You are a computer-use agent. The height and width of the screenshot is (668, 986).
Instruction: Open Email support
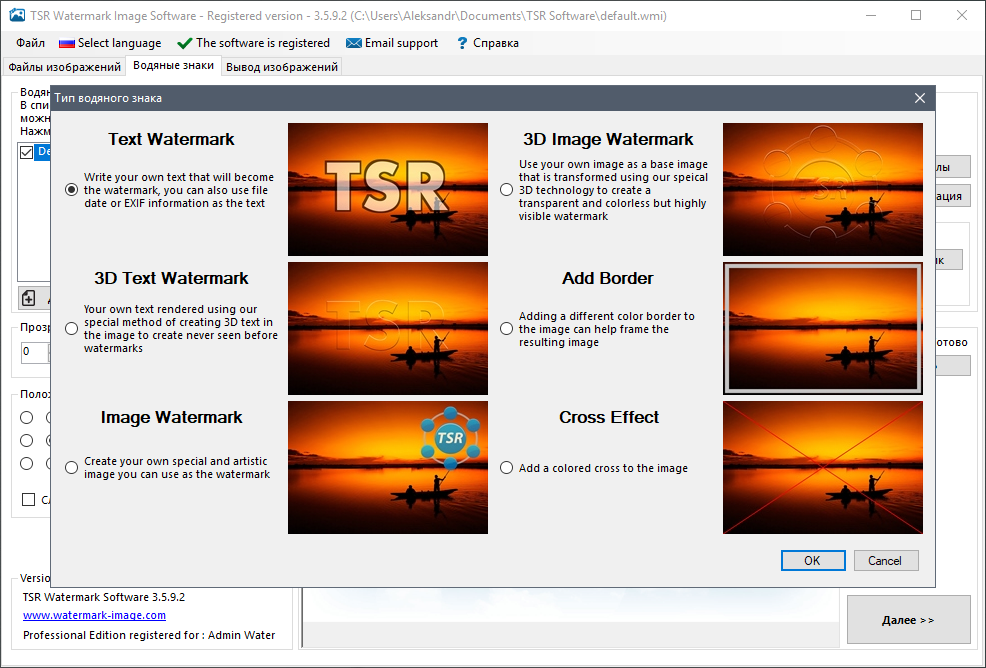(x=392, y=43)
